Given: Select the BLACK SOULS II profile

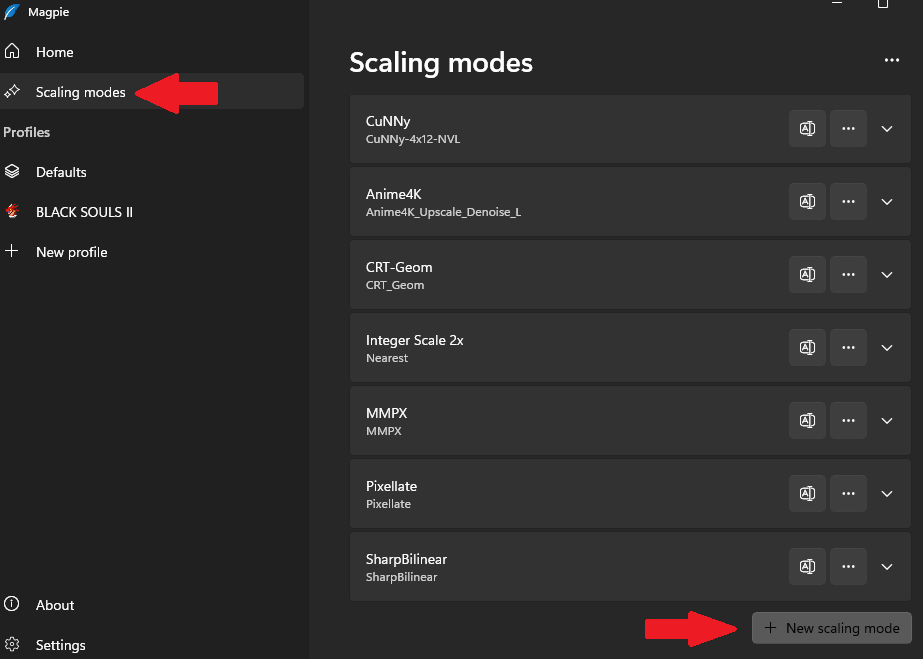Looking at the screenshot, I should [84, 212].
